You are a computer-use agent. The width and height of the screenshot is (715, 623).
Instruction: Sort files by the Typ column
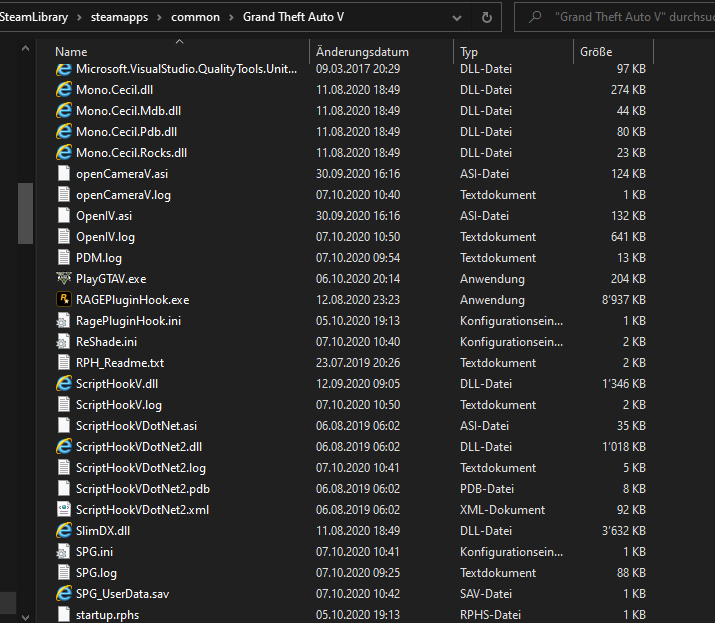coord(469,51)
